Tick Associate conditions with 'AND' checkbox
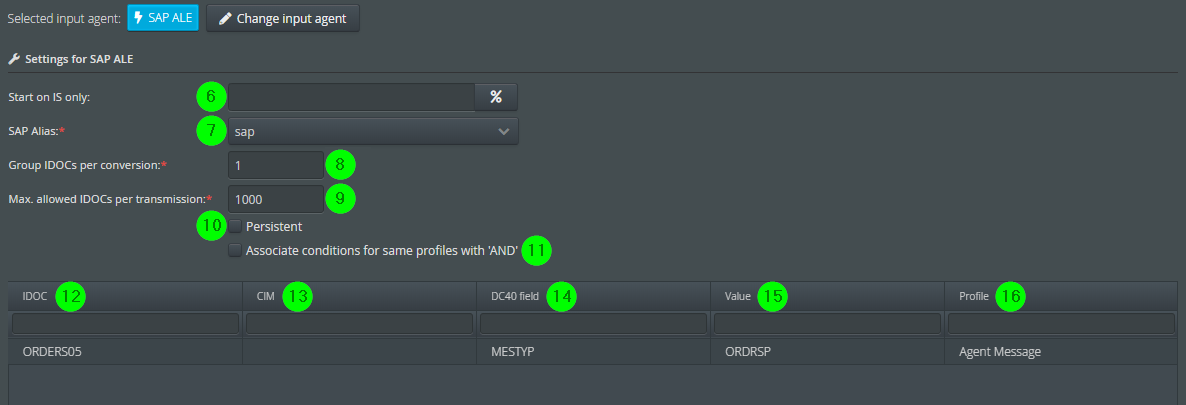 pyautogui.click(x=235, y=250)
